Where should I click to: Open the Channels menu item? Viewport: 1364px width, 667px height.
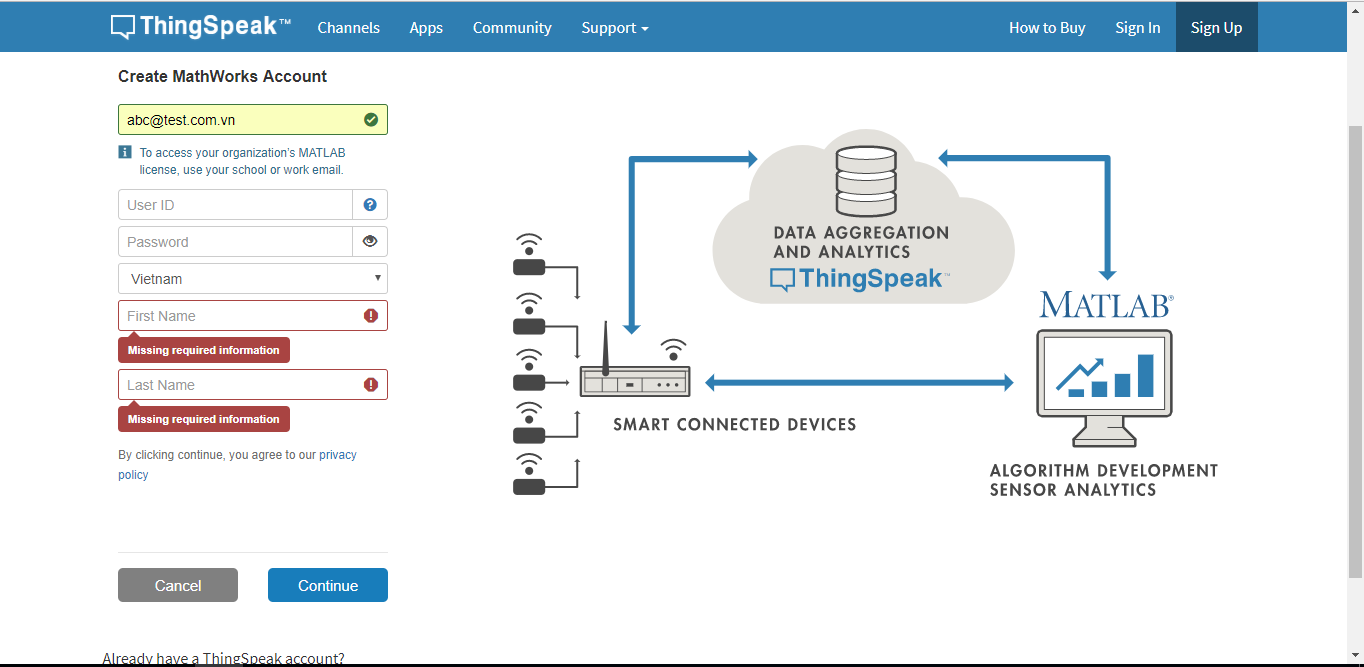pyautogui.click(x=348, y=28)
